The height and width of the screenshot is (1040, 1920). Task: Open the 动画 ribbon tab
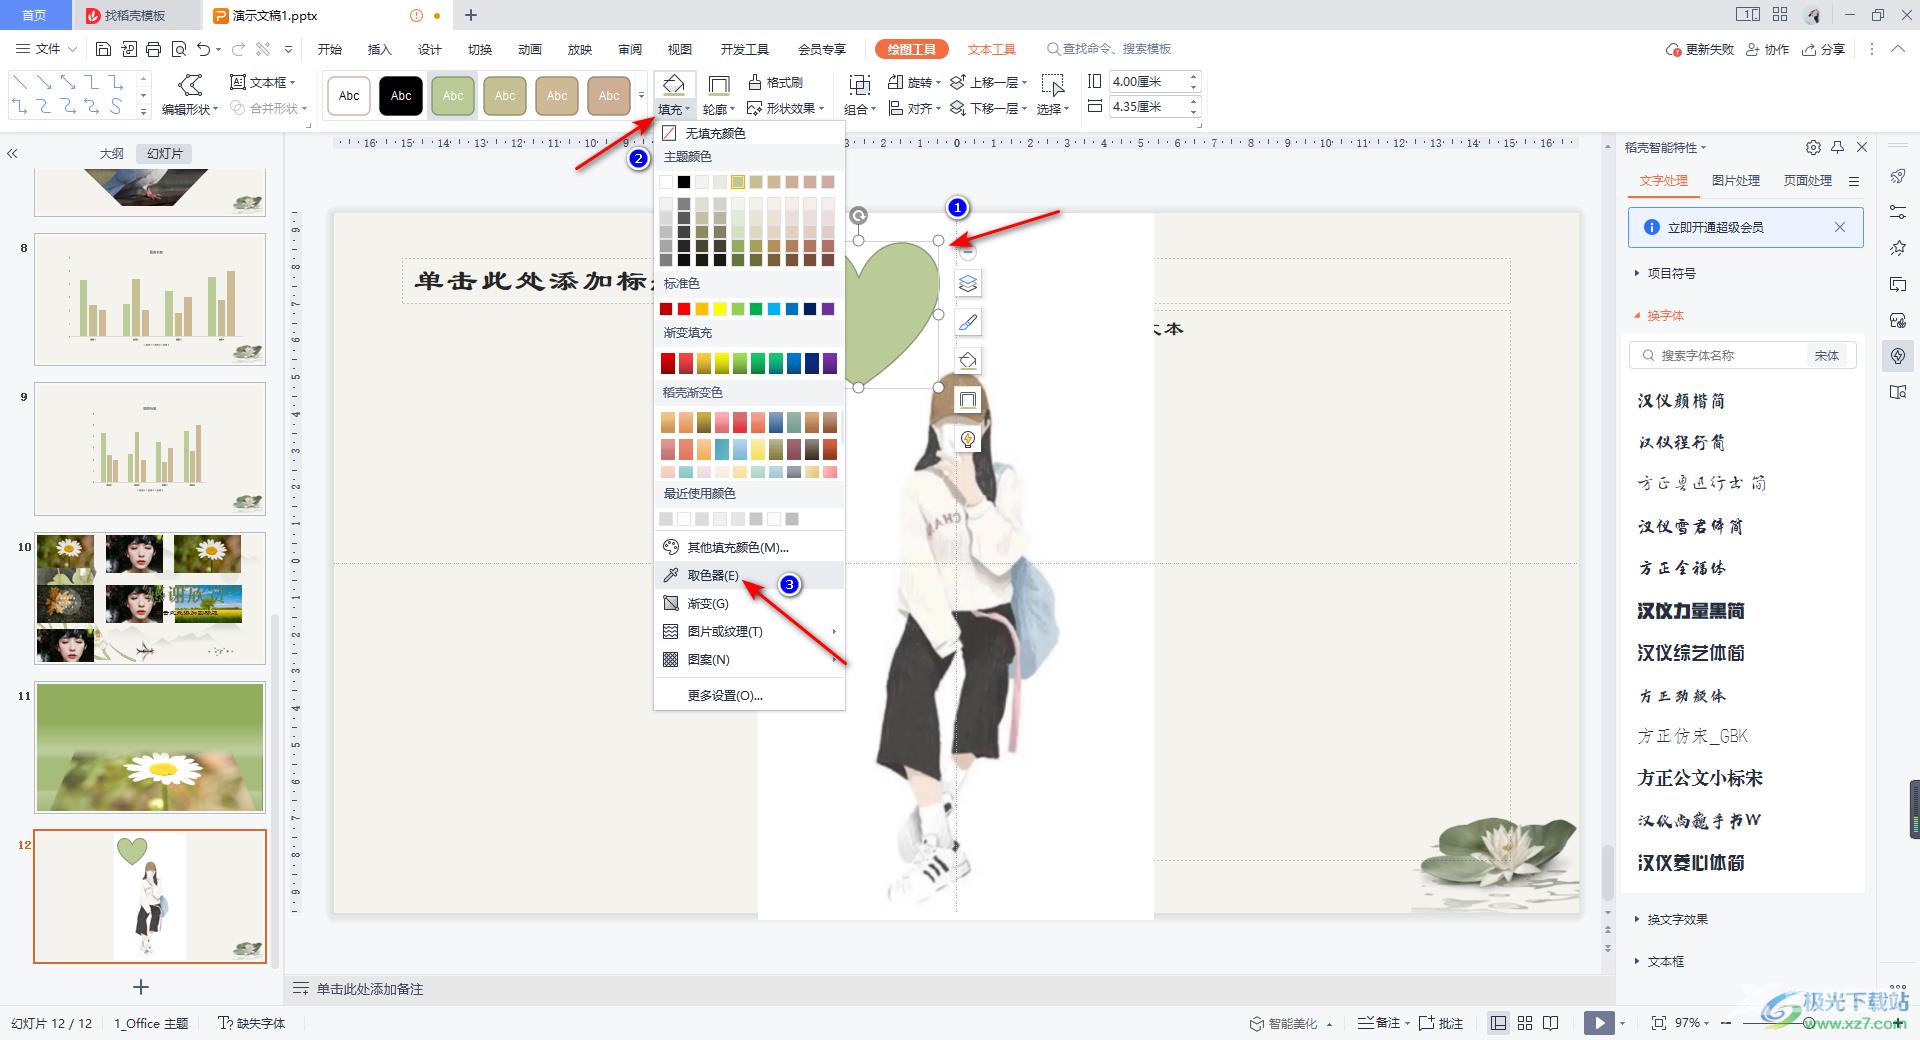[530, 49]
